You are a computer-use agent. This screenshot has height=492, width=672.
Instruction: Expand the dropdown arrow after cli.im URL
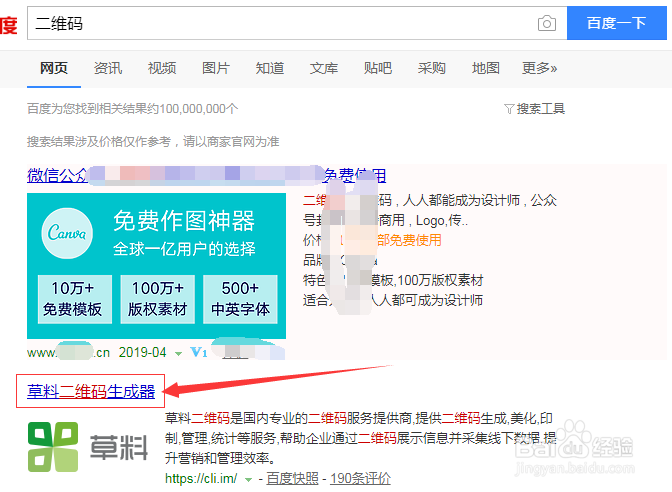[248, 480]
